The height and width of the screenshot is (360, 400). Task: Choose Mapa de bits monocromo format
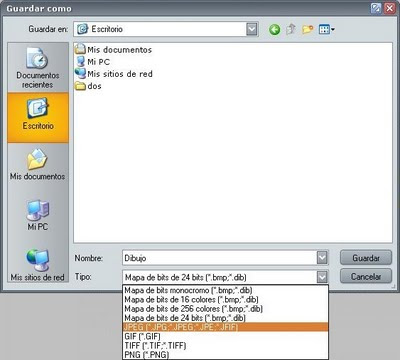[225, 290]
